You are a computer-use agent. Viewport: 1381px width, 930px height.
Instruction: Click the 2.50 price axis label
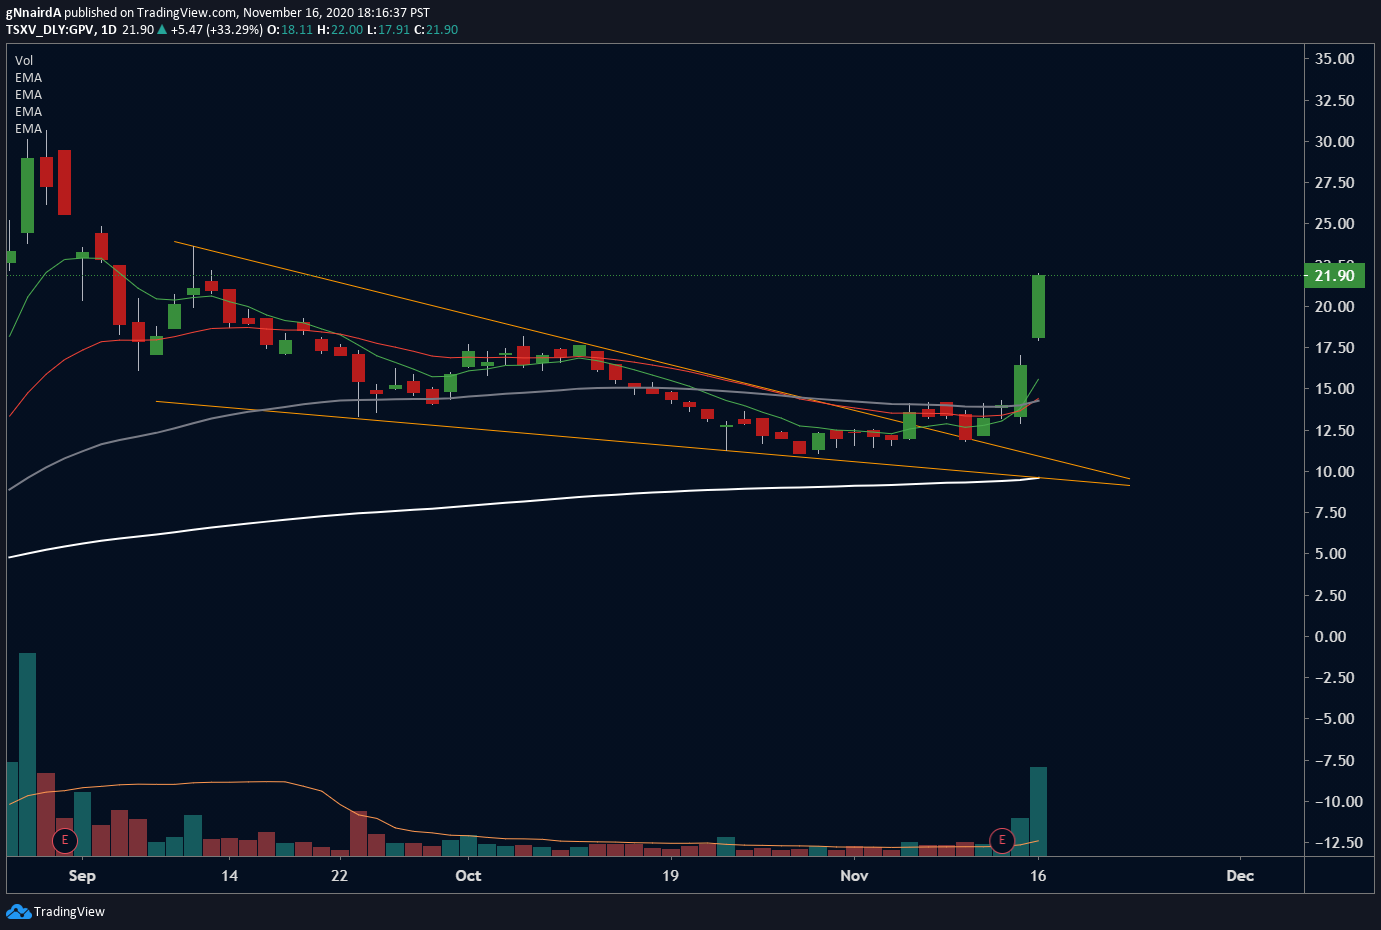click(1330, 596)
